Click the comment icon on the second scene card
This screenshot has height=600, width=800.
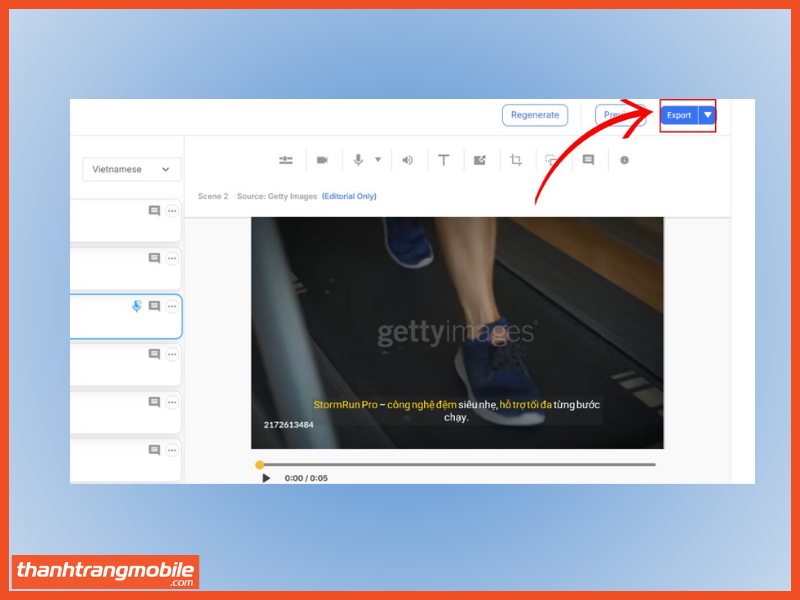click(154, 258)
